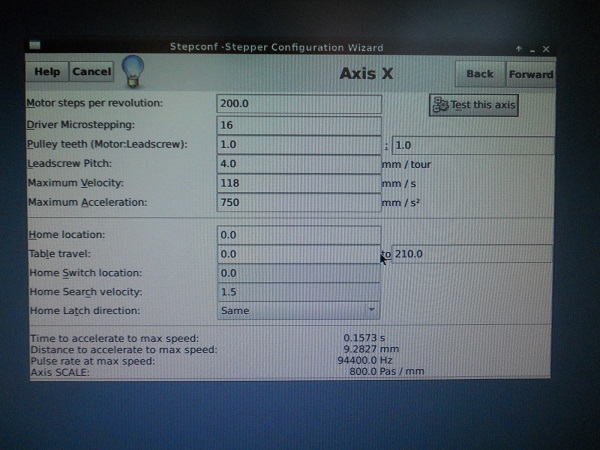Click Leadscrew Pitch label
The height and width of the screenshot is (450, 600).
point(69,163)
